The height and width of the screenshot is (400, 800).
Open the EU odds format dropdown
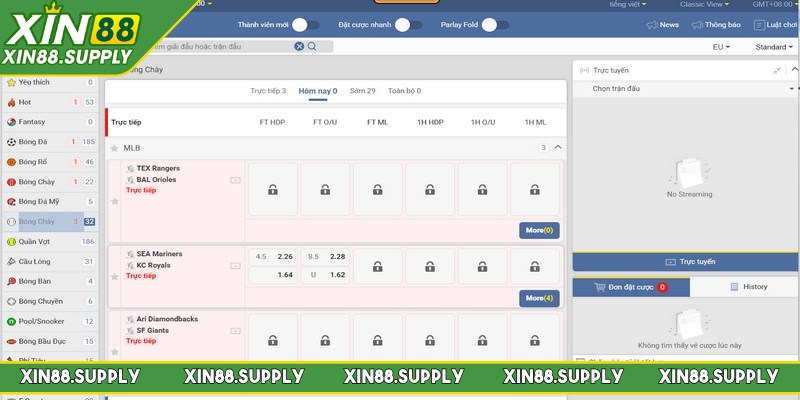(x=720, y=47)
